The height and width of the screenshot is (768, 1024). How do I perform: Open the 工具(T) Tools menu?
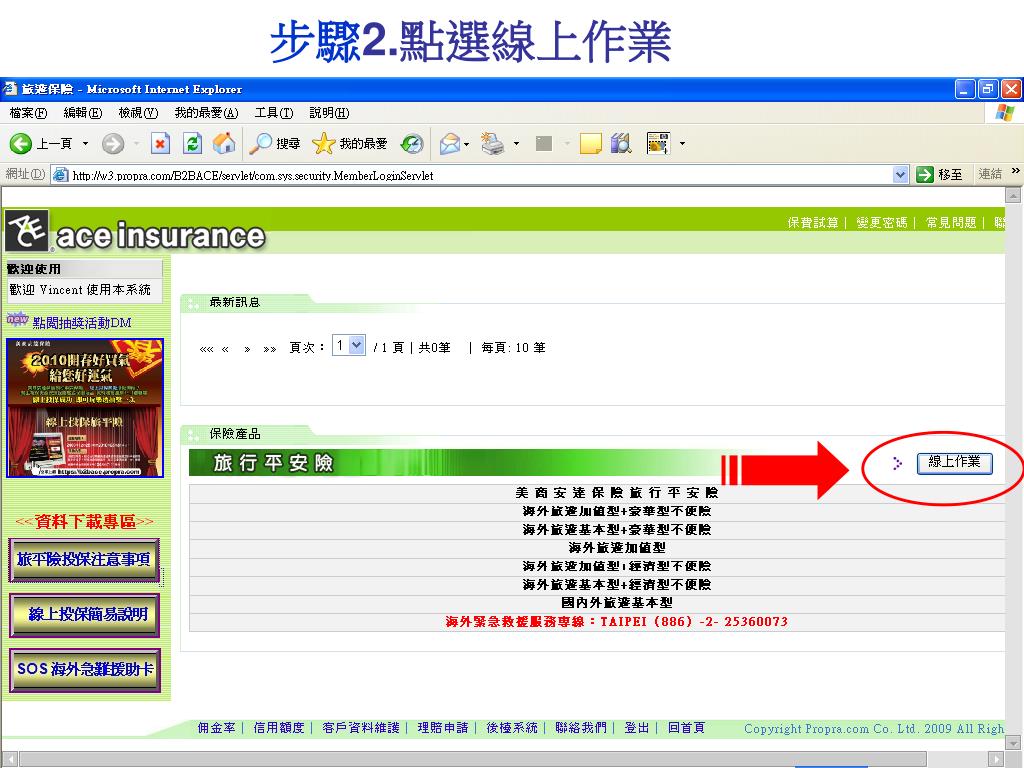point(274,113)
